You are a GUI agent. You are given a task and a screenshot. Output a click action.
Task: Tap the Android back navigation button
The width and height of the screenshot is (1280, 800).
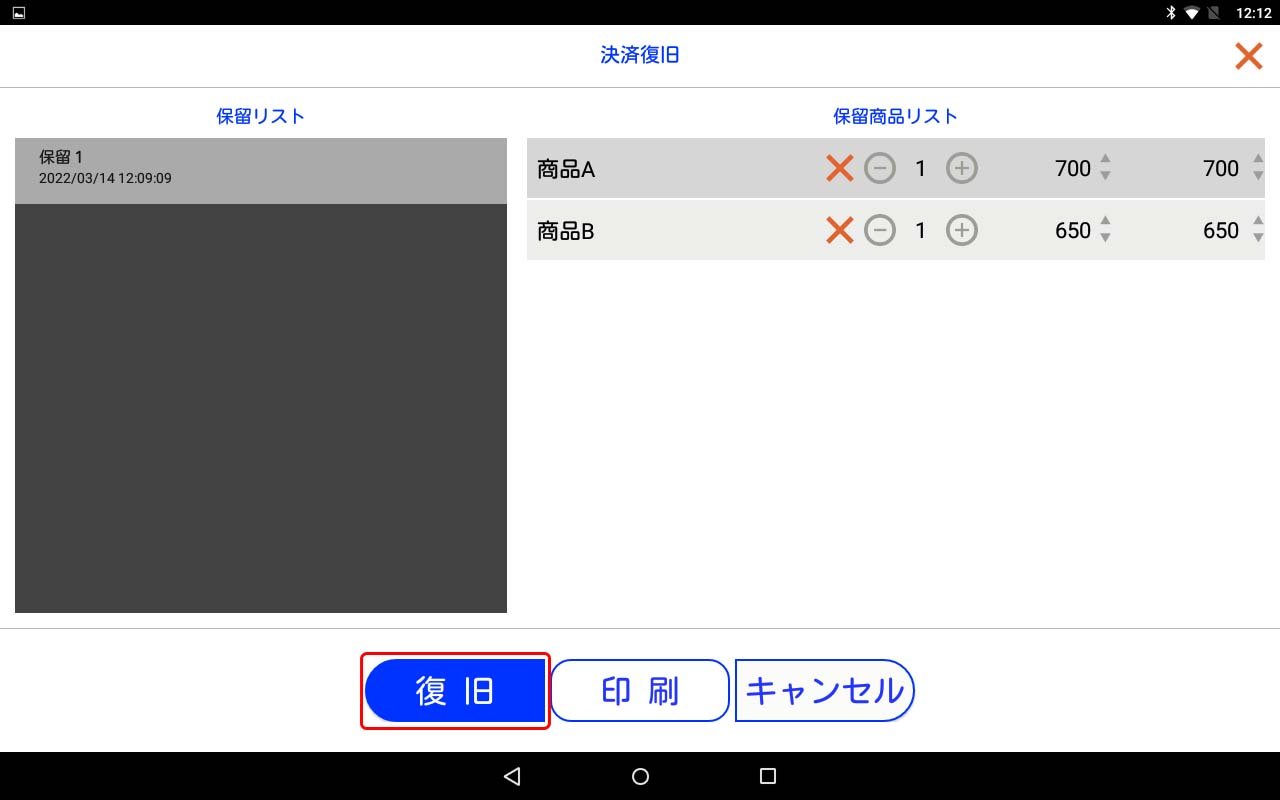coord(512,776)
